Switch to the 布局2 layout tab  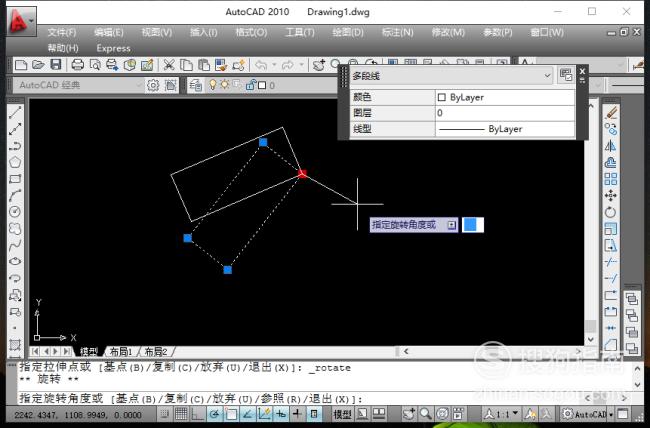(155, 352)
